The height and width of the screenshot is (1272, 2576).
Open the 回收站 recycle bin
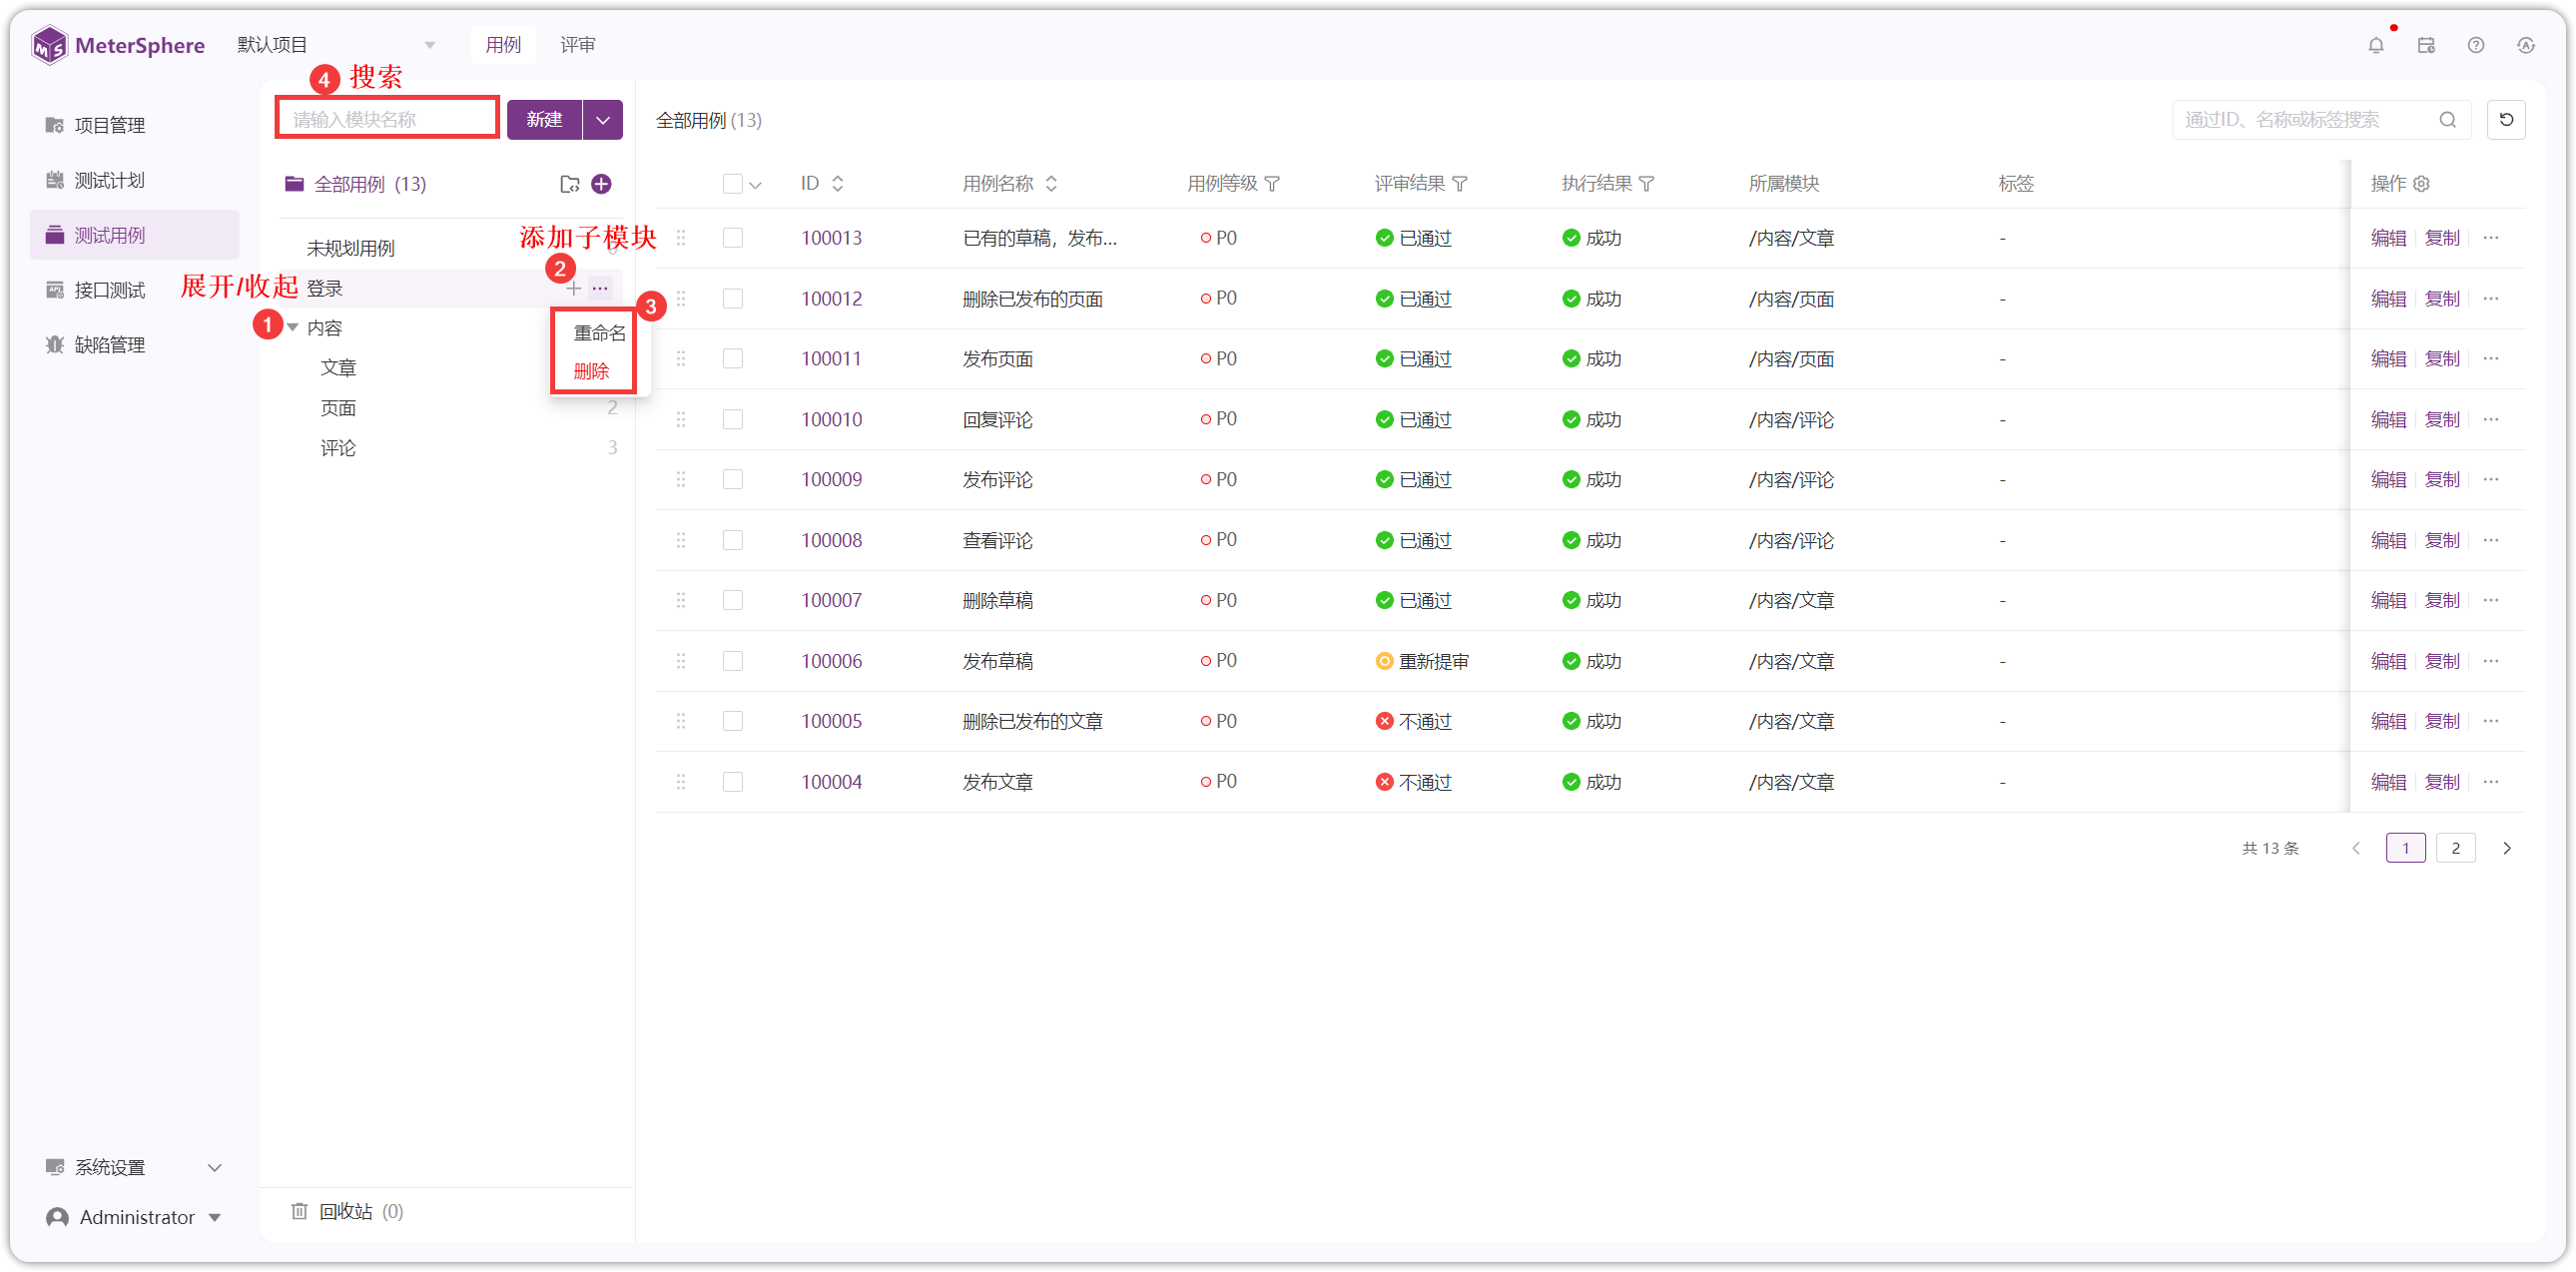point(346,1211)
